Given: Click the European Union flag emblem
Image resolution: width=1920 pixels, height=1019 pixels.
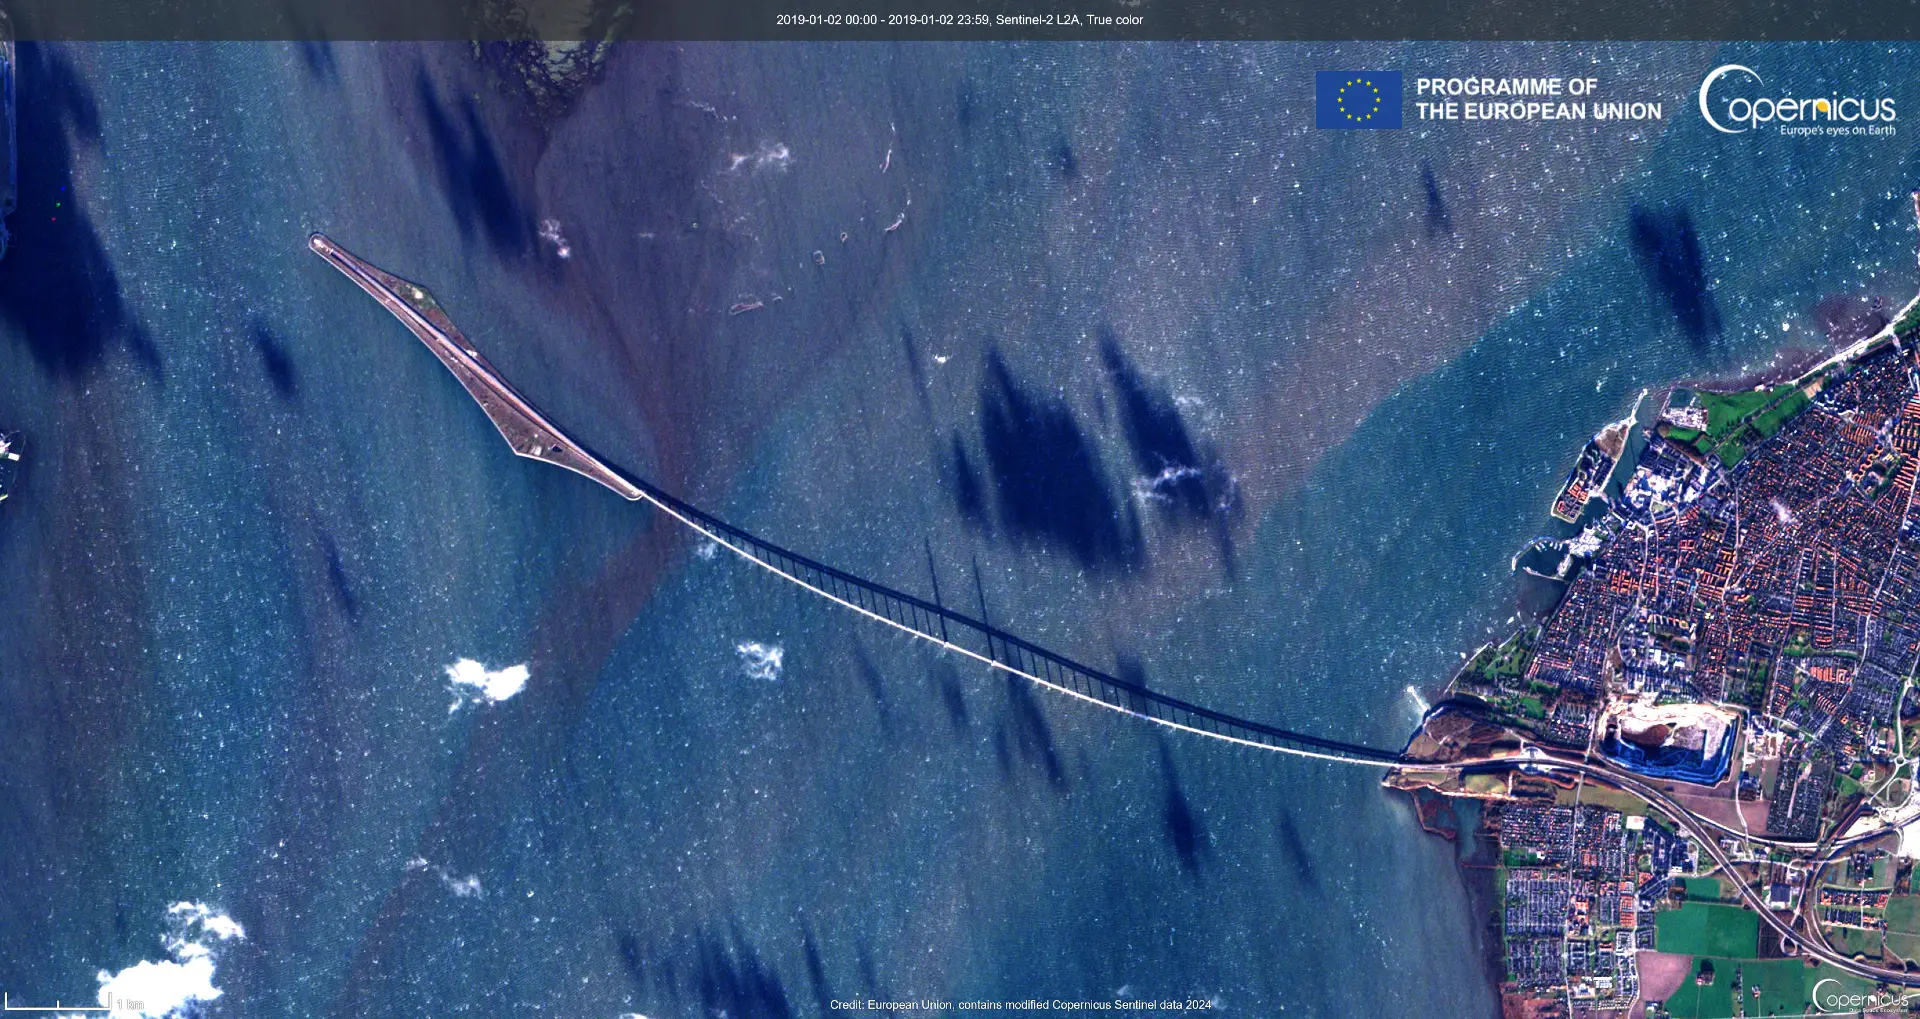Looking at the screenshot, I should coord(1358,100).
